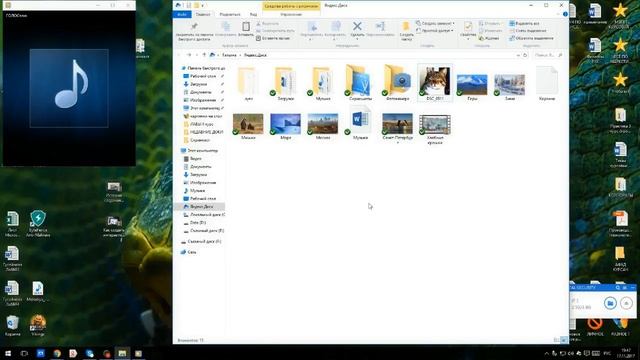Click the New folder ribbon icon
This screenshot has width=640, height=360.
click(x=406, y=27)
